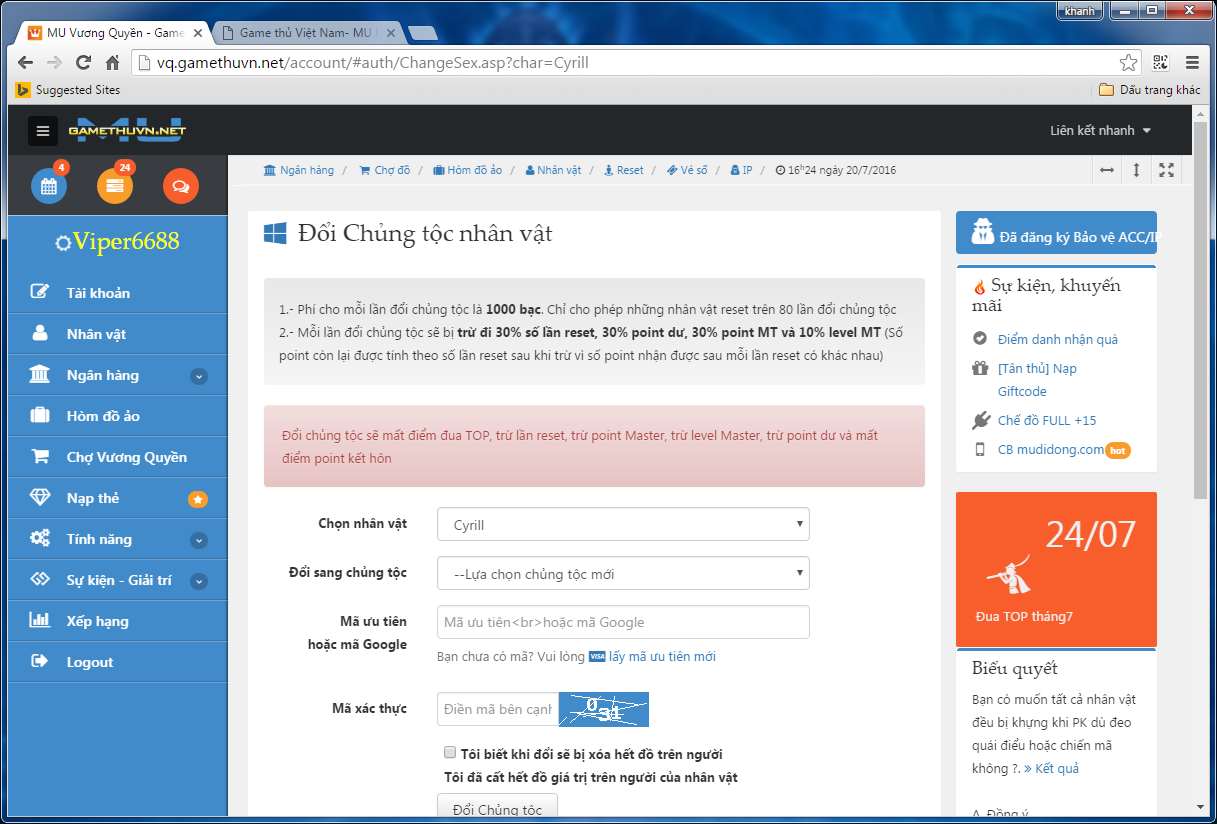Open the 'Đổi sang chủng tộc' dropdown
The width and height of the screenshot is (1217, 824).
tap(623, 574)
